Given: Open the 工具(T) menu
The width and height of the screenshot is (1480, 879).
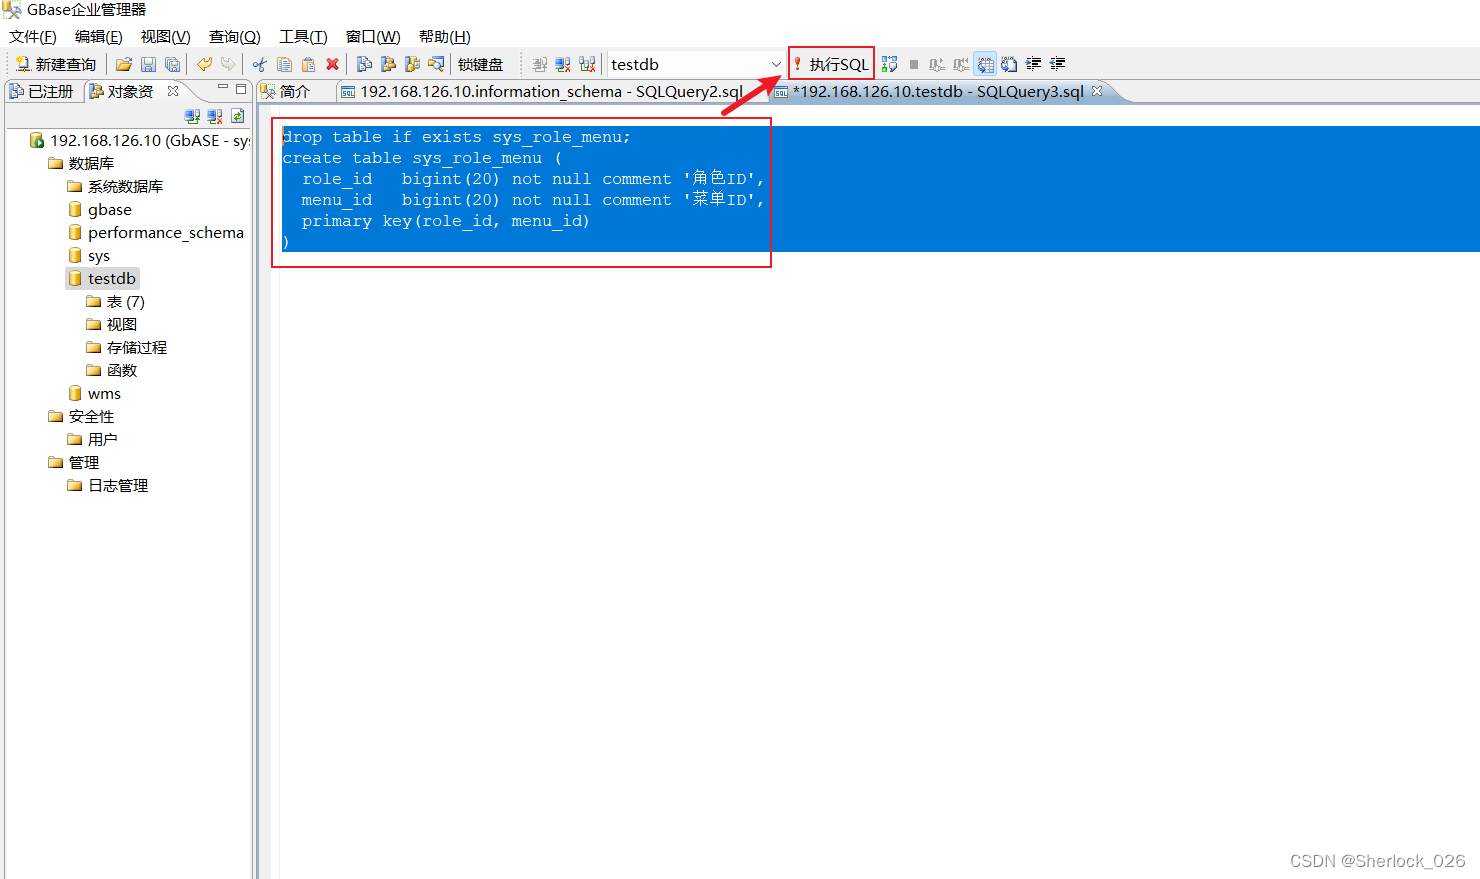Looking at the screenshot, I should tap(303, 36).
